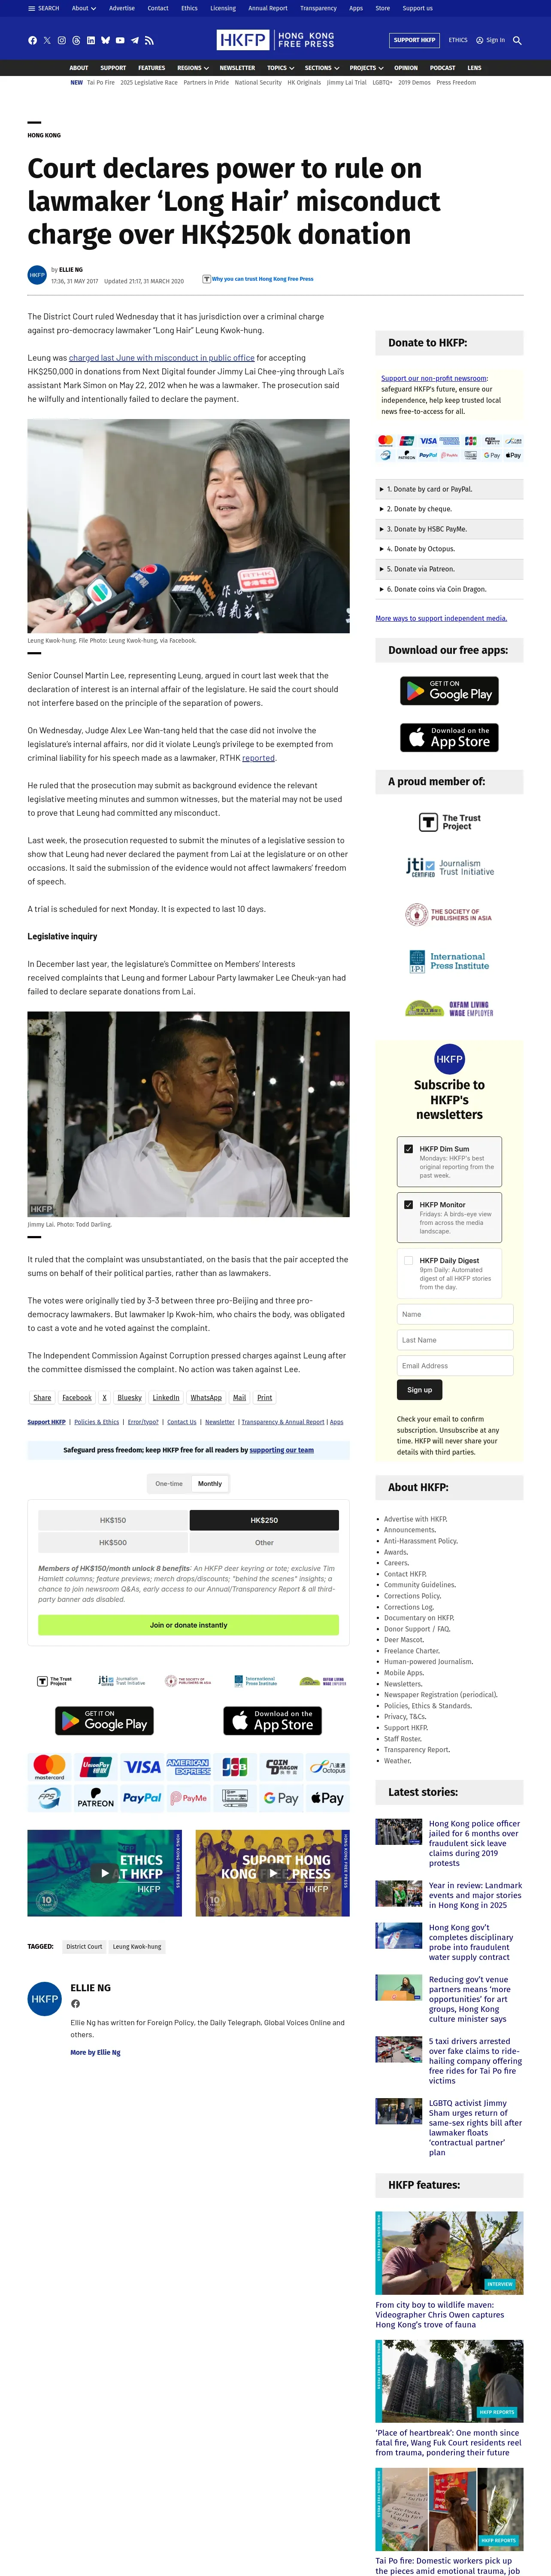
Task: Click the 'Join or donate instantly' button
Action: 188,1625
